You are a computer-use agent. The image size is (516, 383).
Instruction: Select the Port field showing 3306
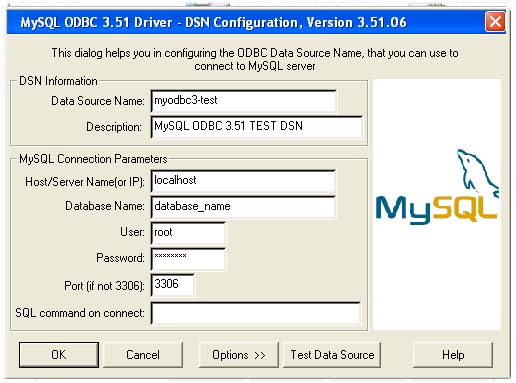tap(173, 285)
